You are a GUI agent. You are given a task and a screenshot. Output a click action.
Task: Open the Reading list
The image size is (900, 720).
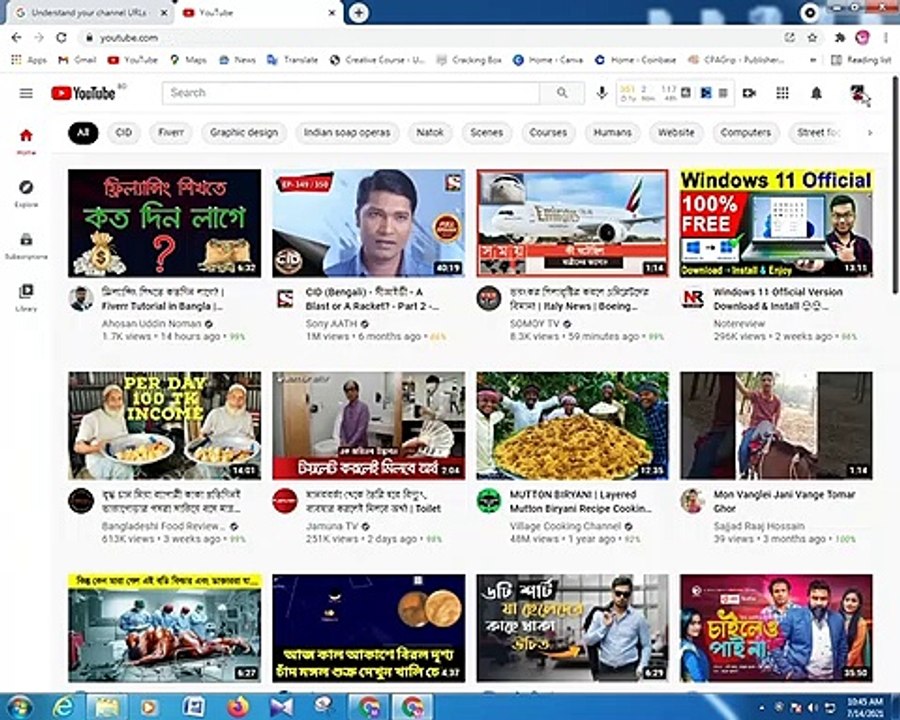tap(861, 60)
